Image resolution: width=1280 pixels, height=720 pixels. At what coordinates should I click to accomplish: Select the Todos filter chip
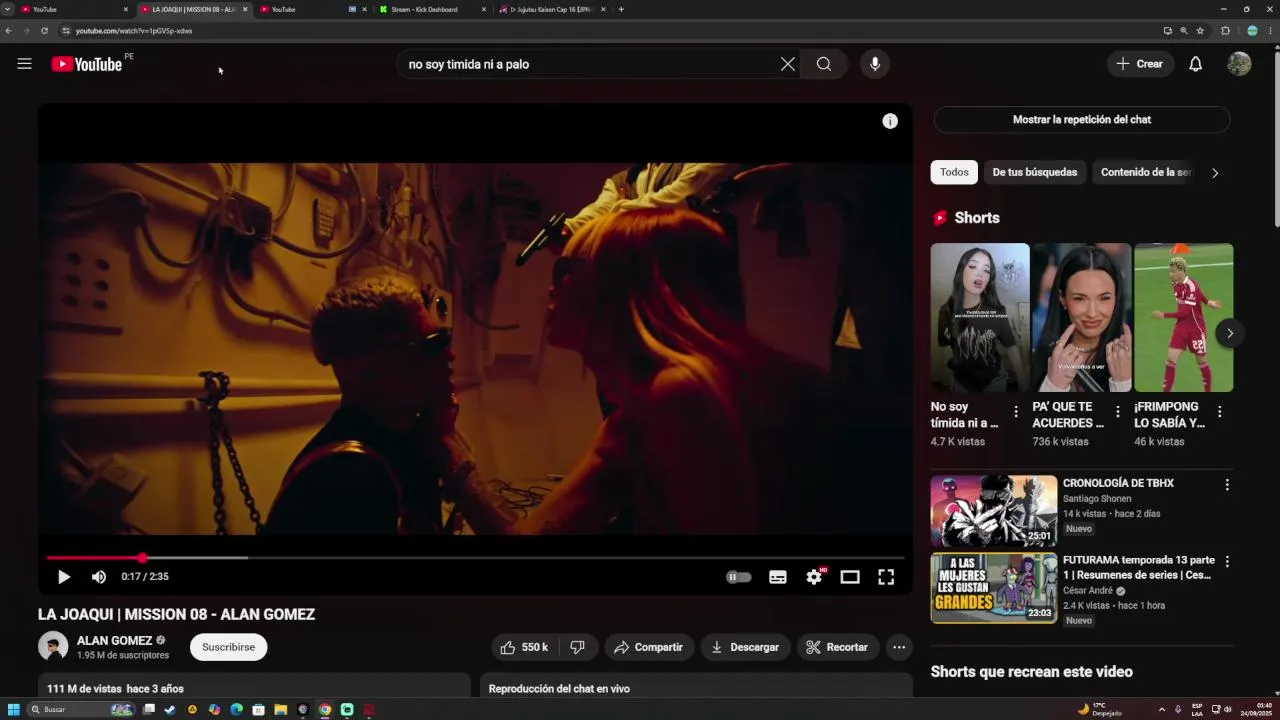pyautogui.click(x=954, y=172)
